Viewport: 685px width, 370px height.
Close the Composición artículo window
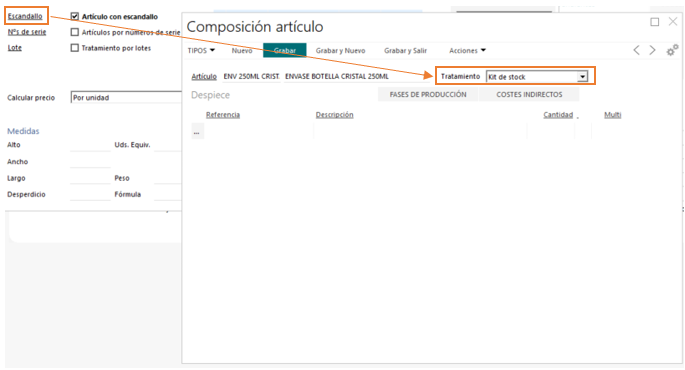[x=673, y=21]
